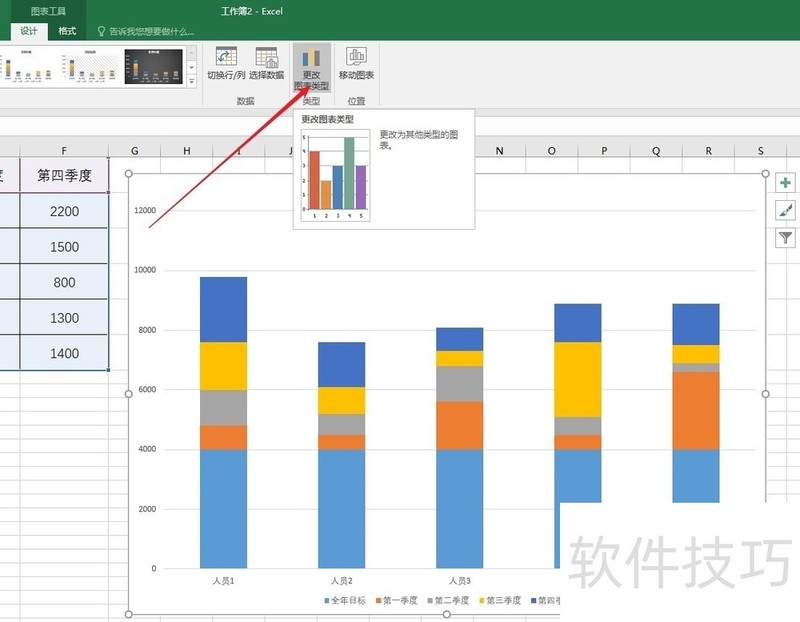Viewport: 800px width, 622px height.
Task: Click the 全年目标 legend entry
Action: 345,601
